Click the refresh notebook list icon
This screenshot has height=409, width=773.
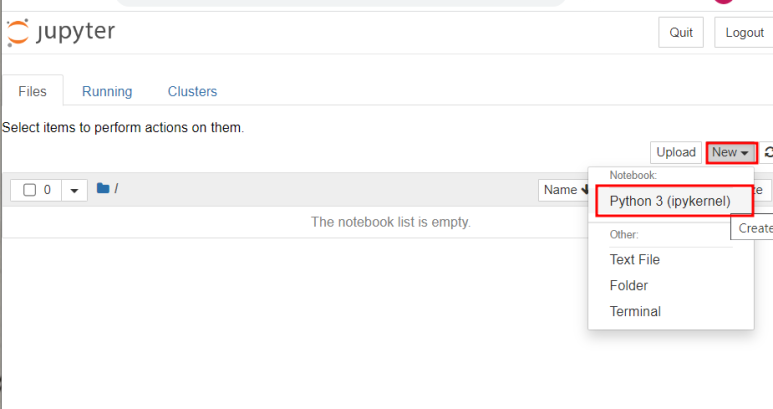tap(768, 152)
